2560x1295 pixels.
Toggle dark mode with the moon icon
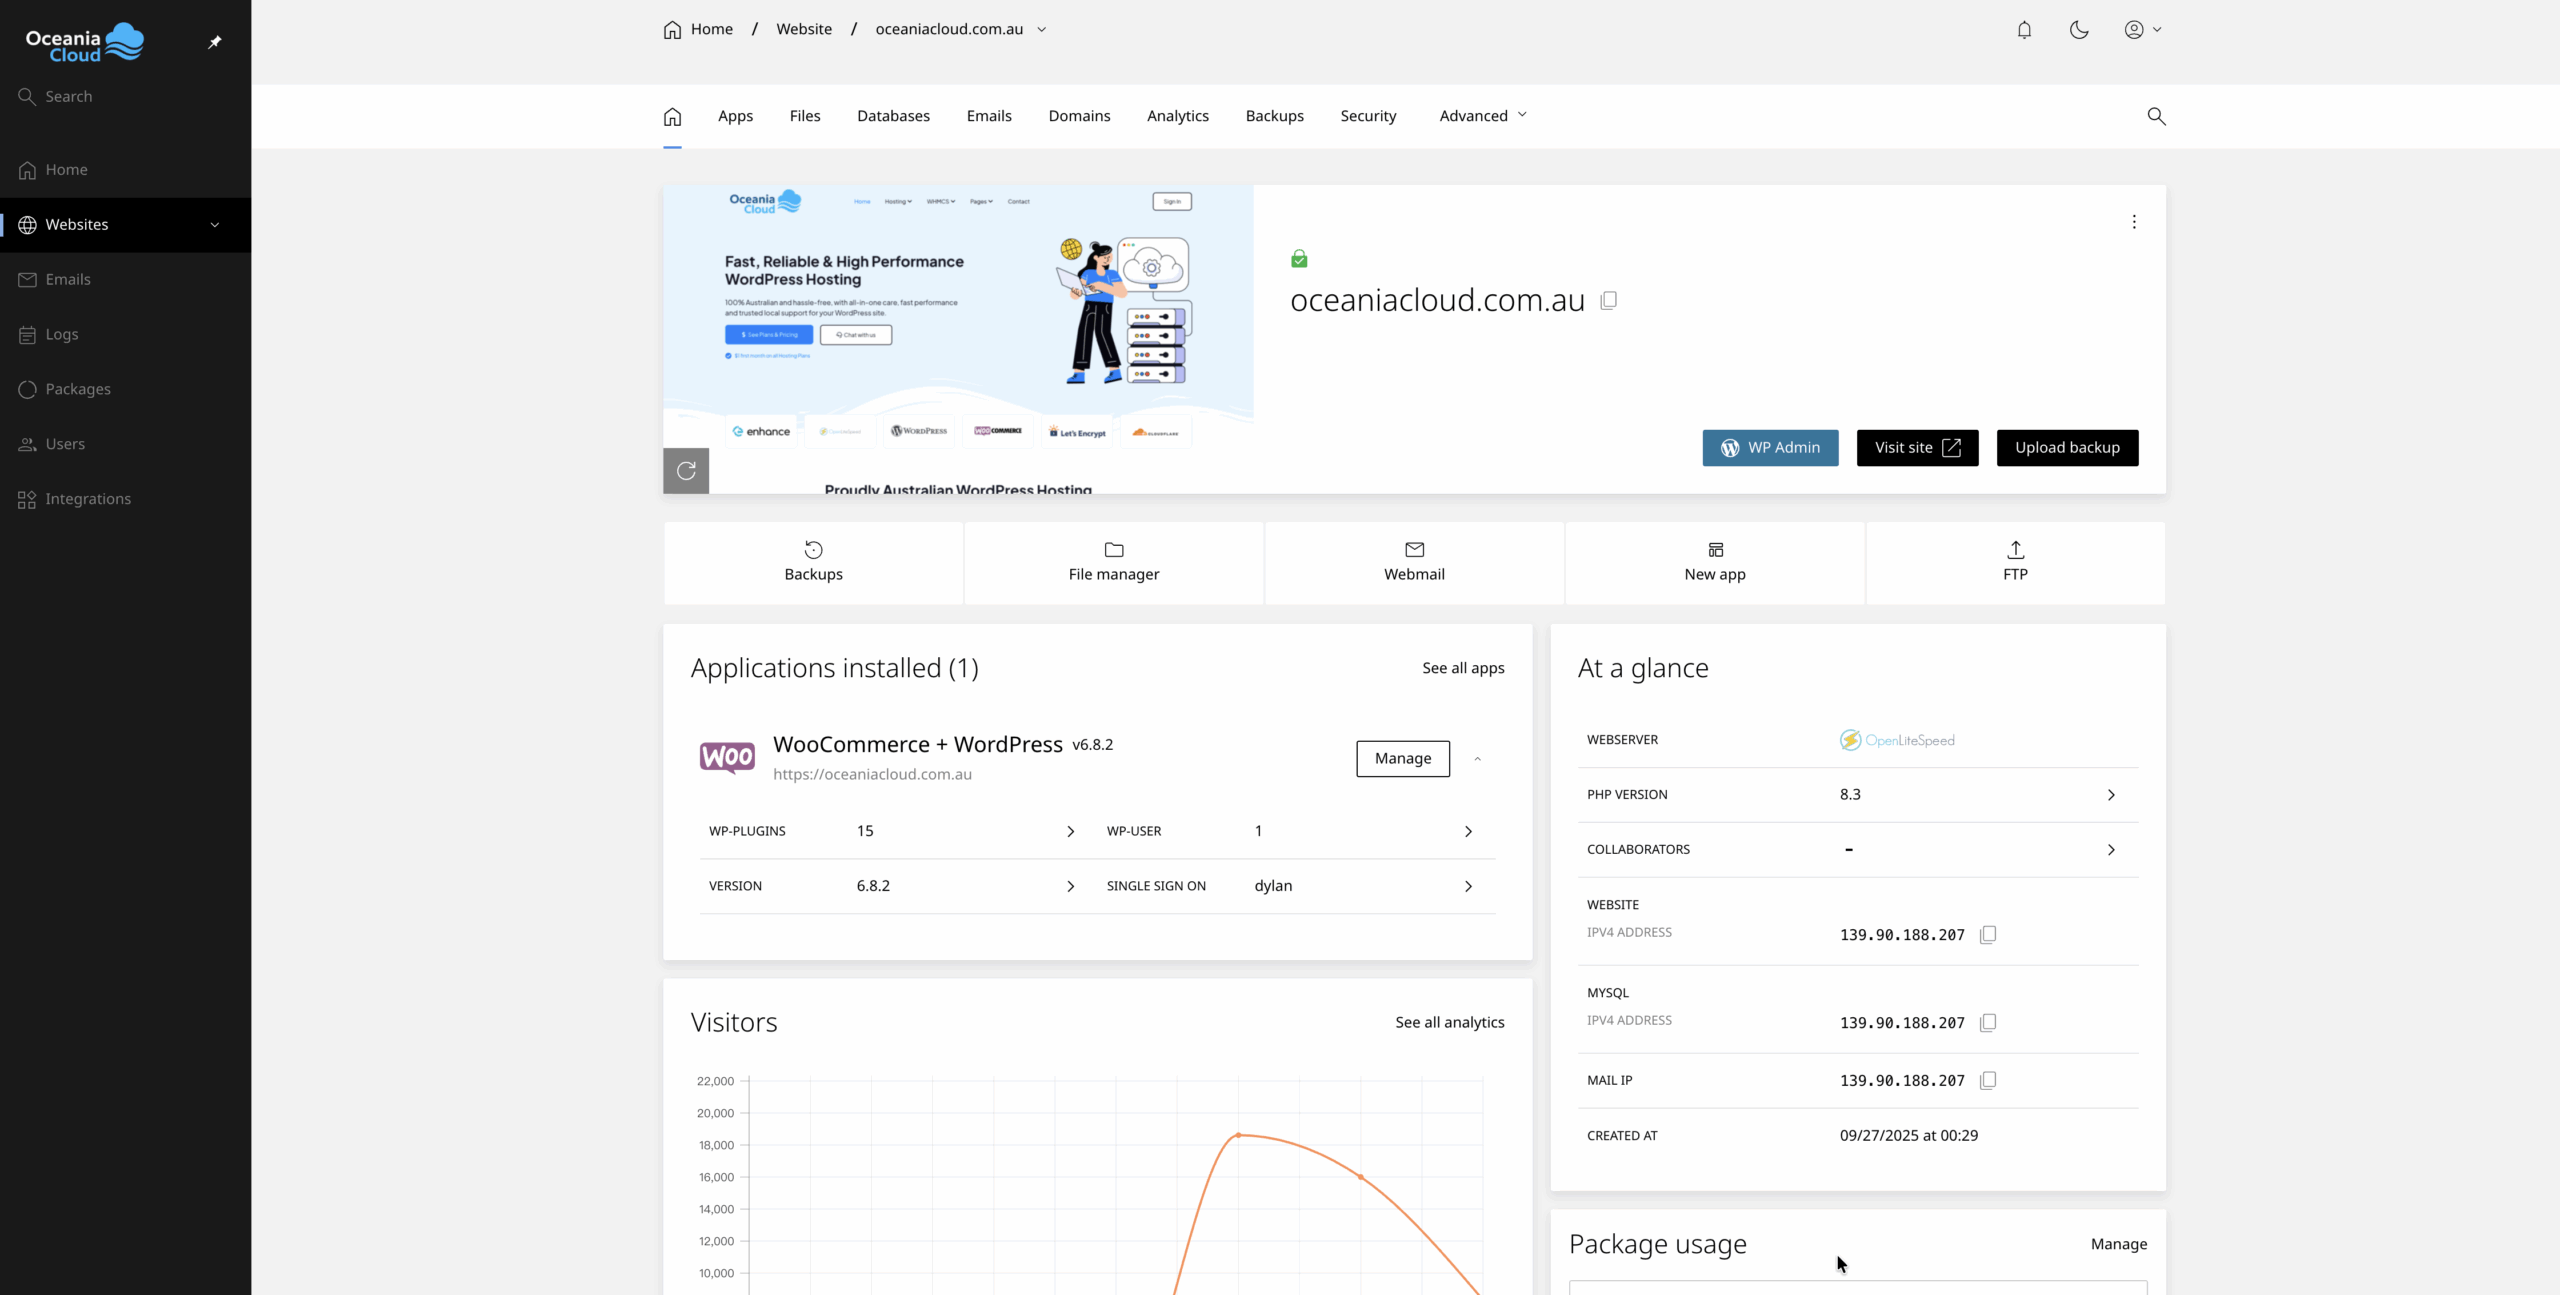pos(2079,30)
